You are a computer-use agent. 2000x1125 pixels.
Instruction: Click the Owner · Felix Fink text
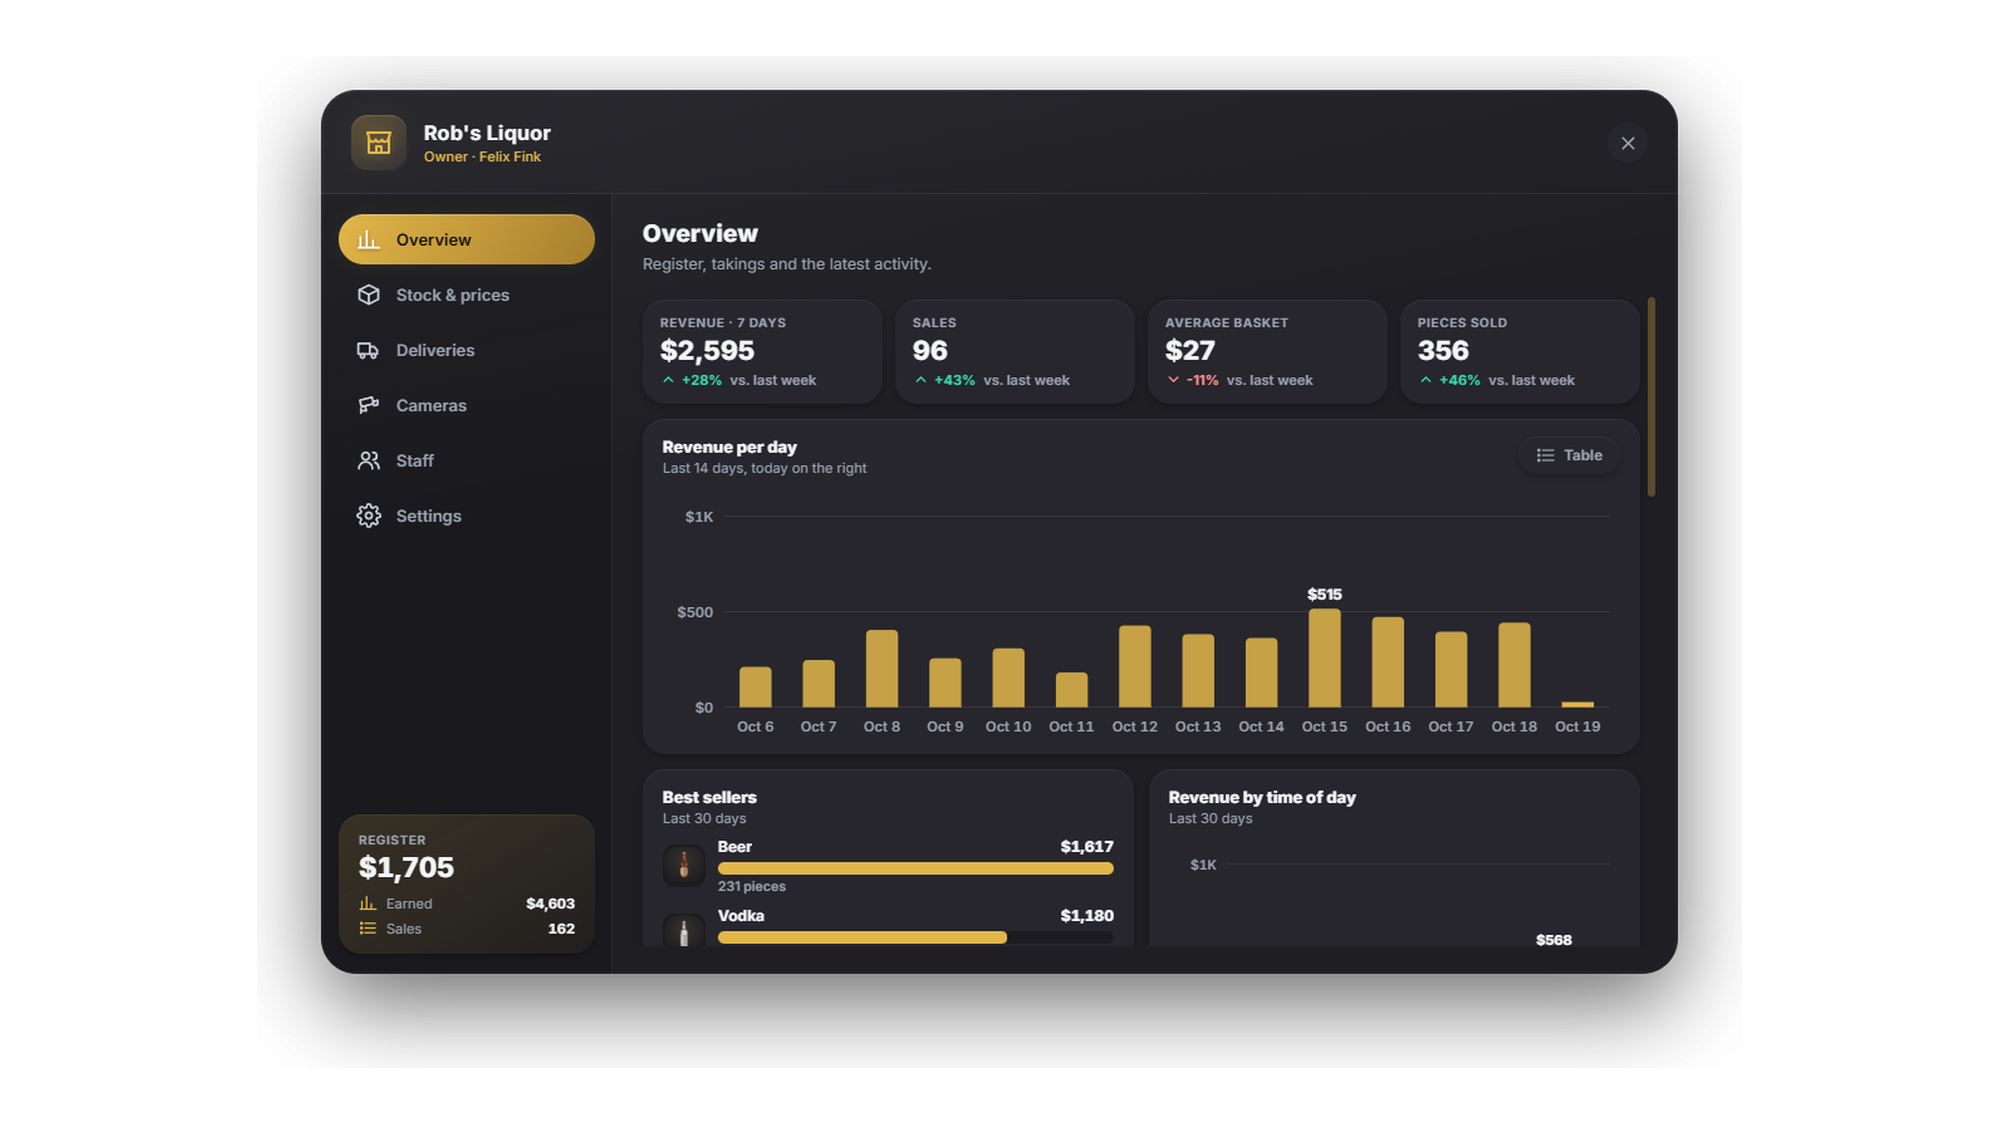(482, 157)
